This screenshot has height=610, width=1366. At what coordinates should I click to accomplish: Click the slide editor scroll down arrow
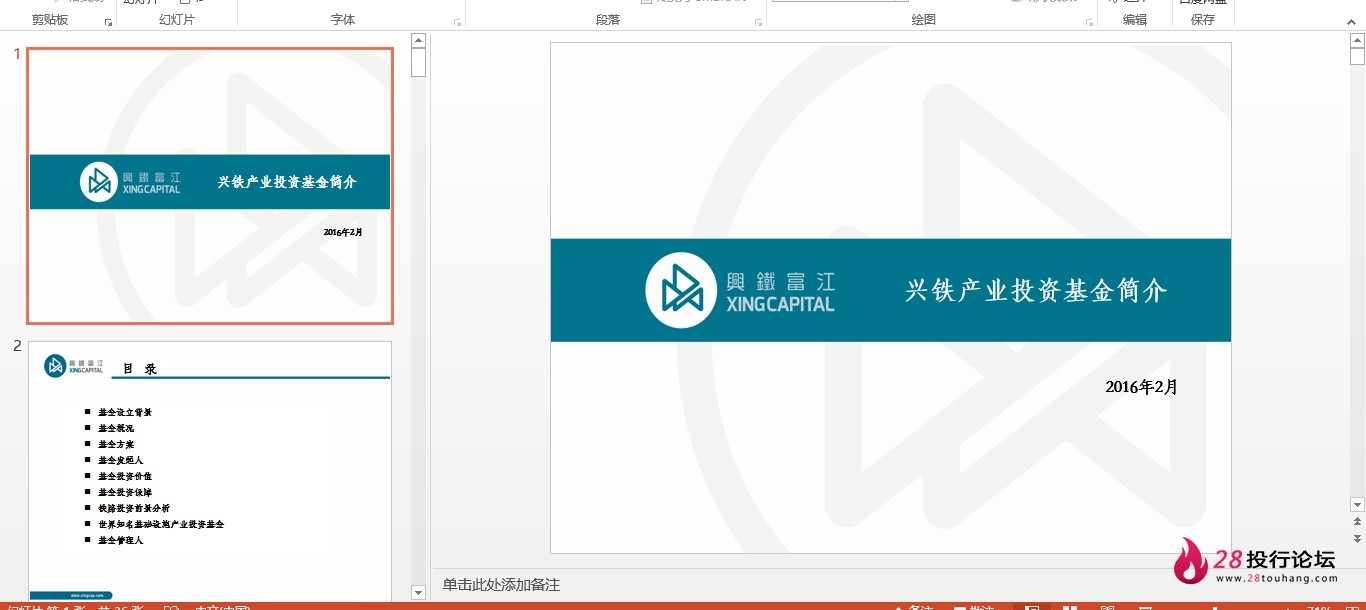click(1357, 505)
